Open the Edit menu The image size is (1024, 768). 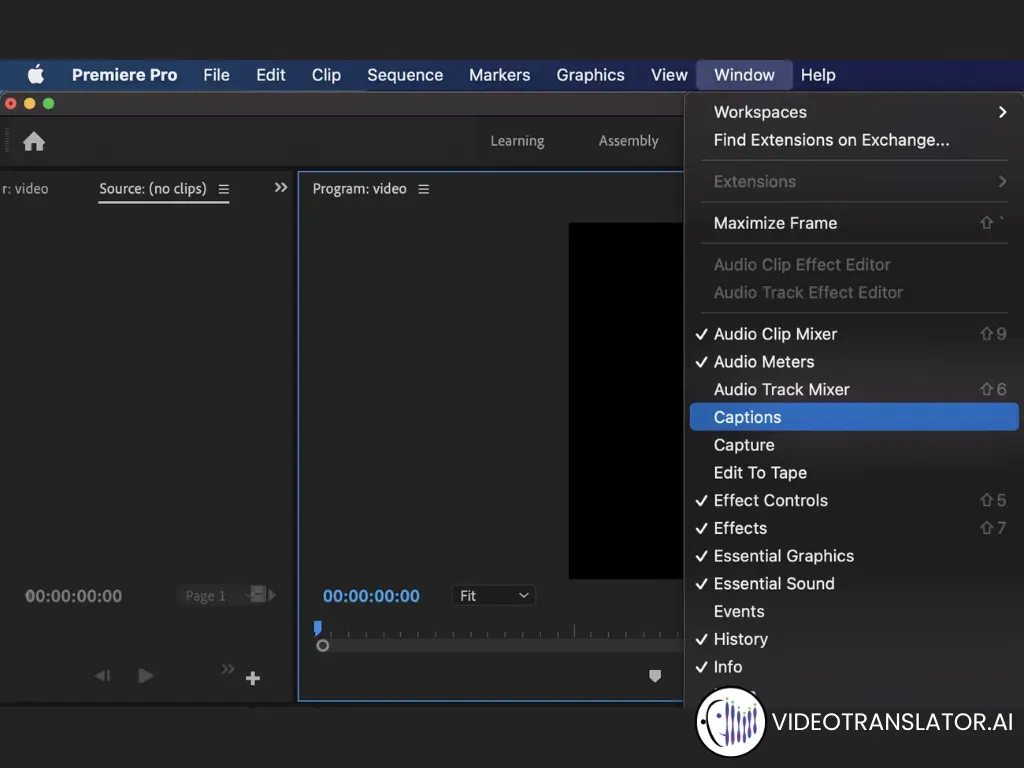(x=270, y=75)
